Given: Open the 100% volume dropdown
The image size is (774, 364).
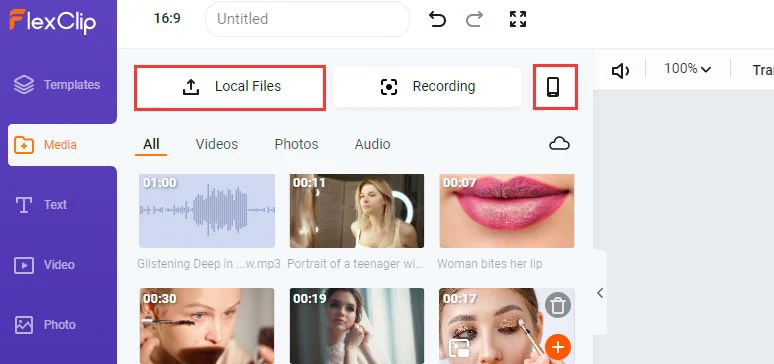Looking at the screenshot, I should 687,69.
